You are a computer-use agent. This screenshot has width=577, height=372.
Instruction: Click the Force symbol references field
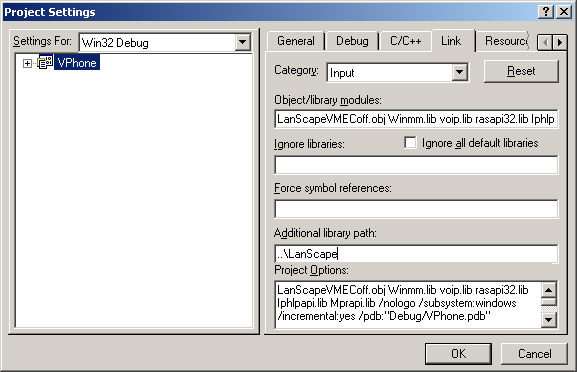[x=416, y=209]
